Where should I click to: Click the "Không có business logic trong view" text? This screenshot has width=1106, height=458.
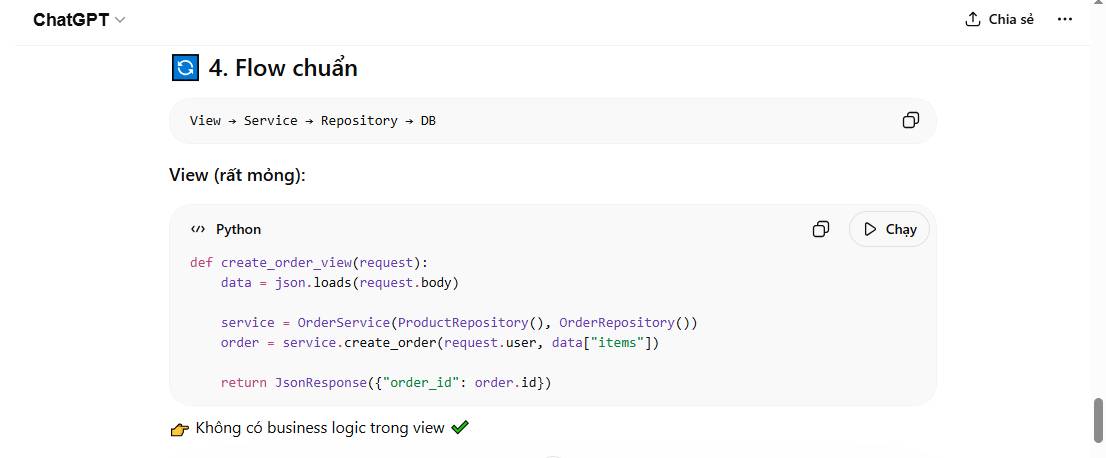coord(320,428)
